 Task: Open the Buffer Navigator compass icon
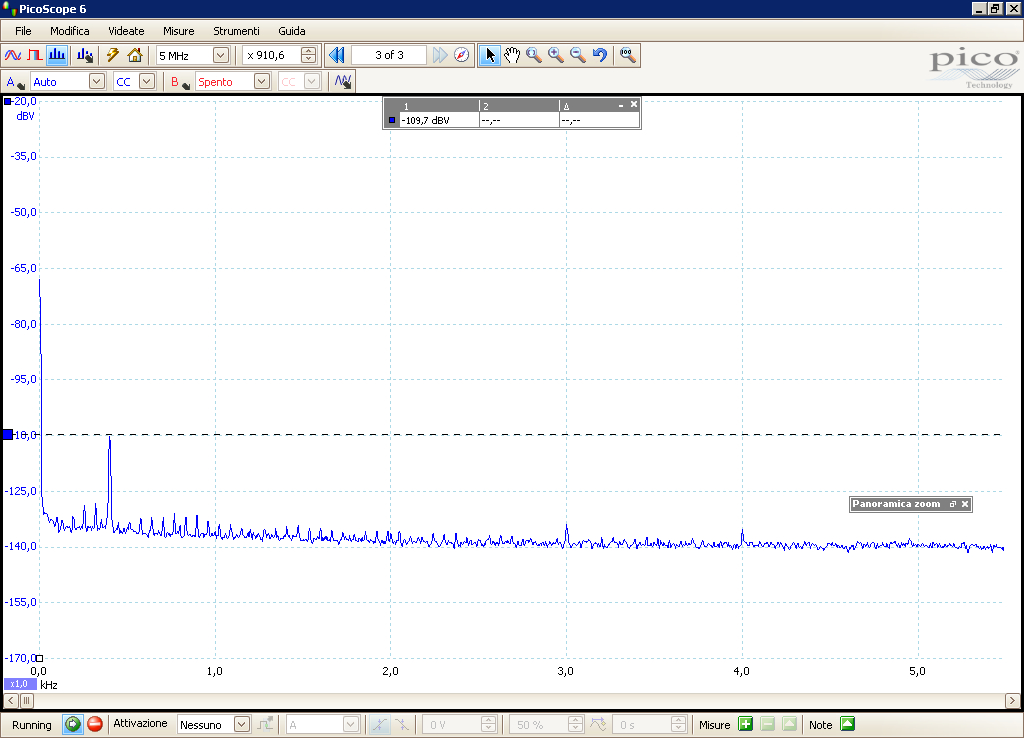click(461, 56)
